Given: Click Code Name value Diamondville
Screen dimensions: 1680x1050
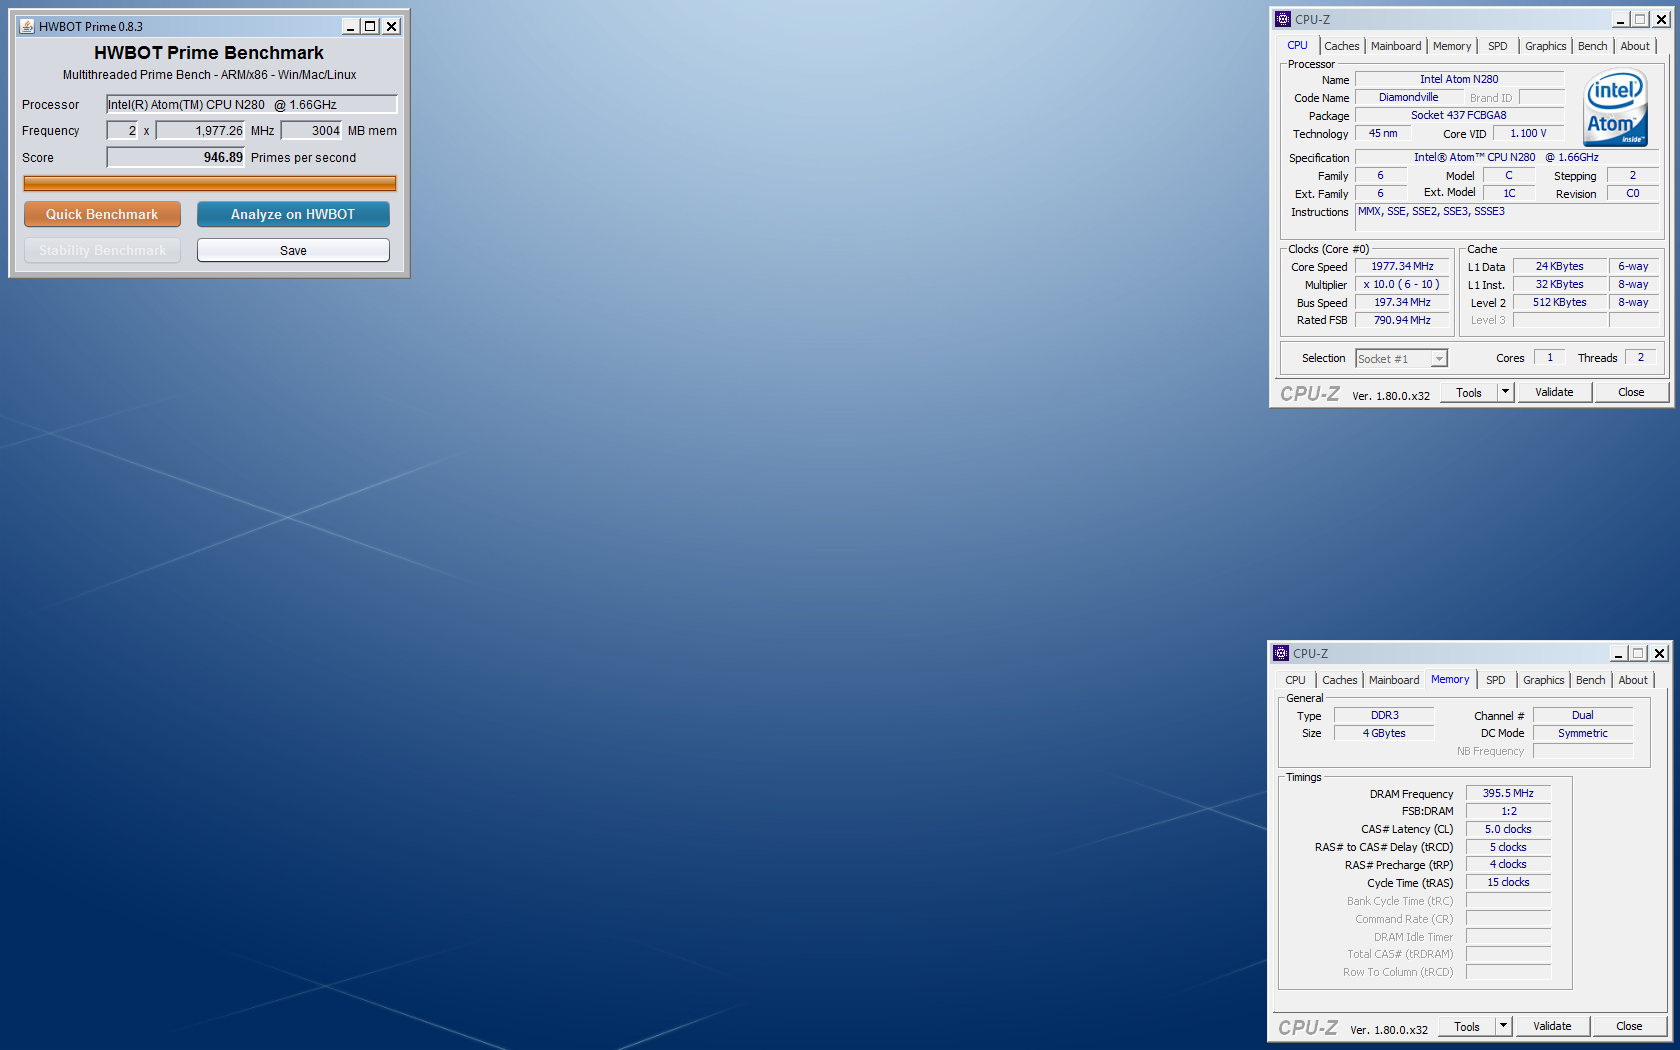Looking at the screenshot, I should (x=1409, y=97).
